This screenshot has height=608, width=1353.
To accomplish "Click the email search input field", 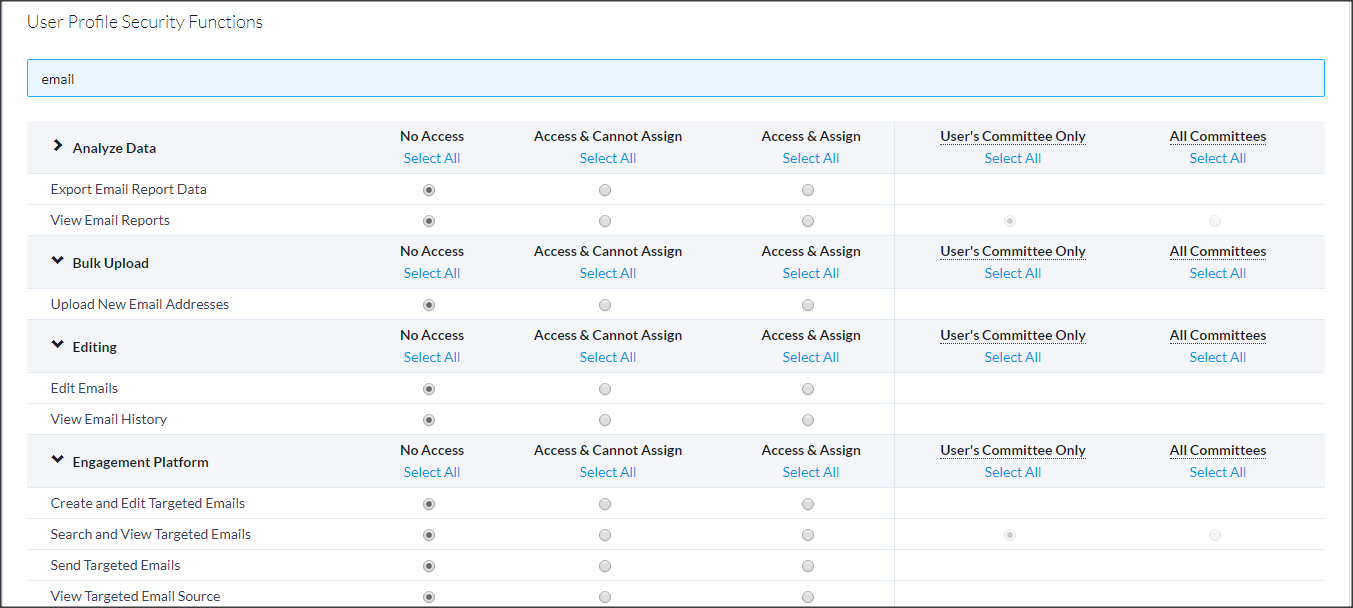I will 675,77.
